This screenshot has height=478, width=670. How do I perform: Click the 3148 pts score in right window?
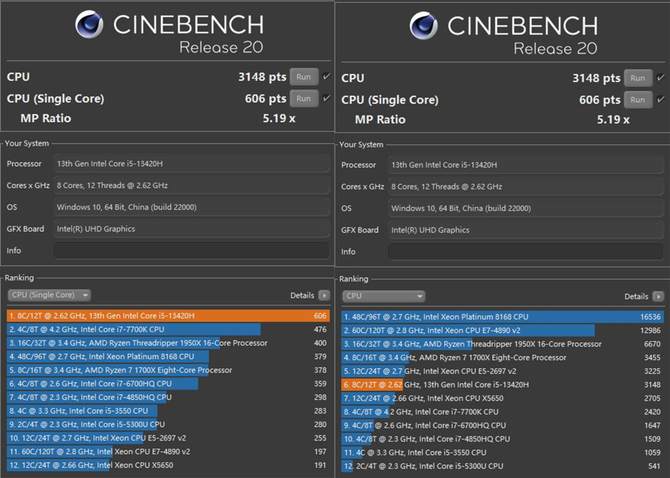point(597,78)
